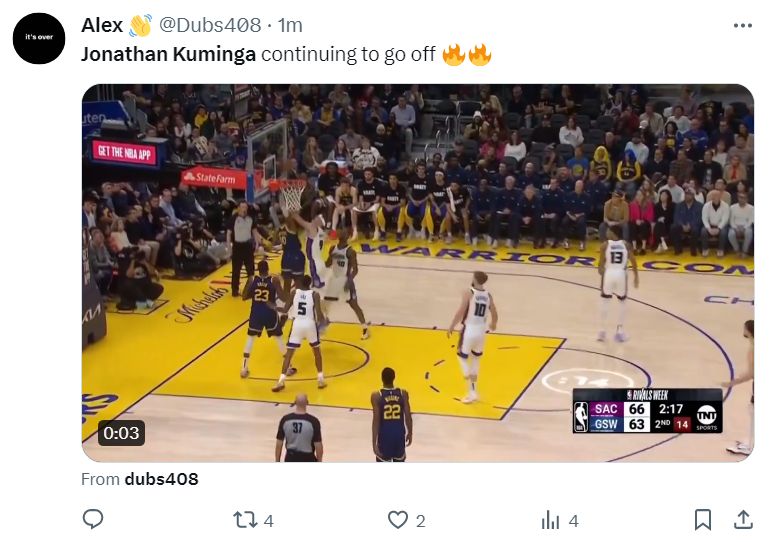This screenshot has width=775, height=542.
Task: Play the basketball video clip
Action: pyautogui.click(x=418, y=273)
